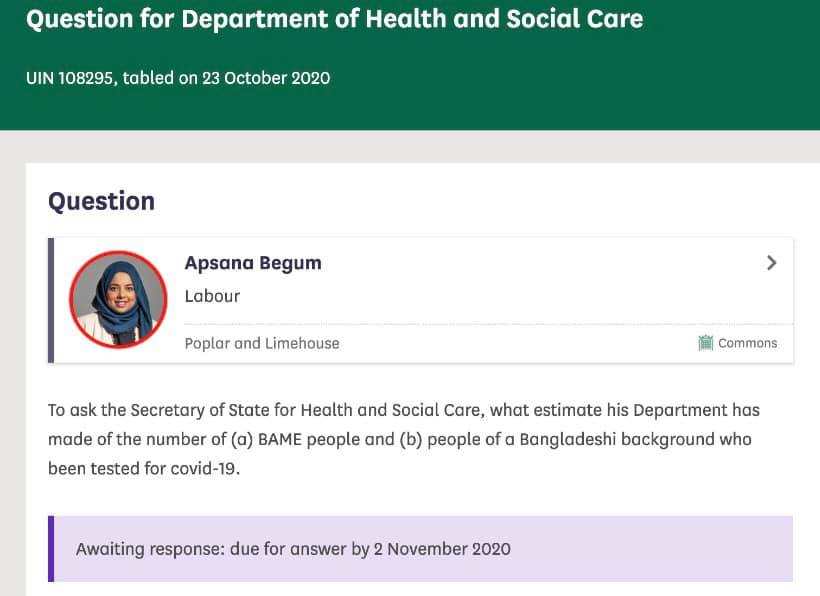Click the Commons portcullis icon
This screenshot has height=596, width=820.
coord(705,343)
